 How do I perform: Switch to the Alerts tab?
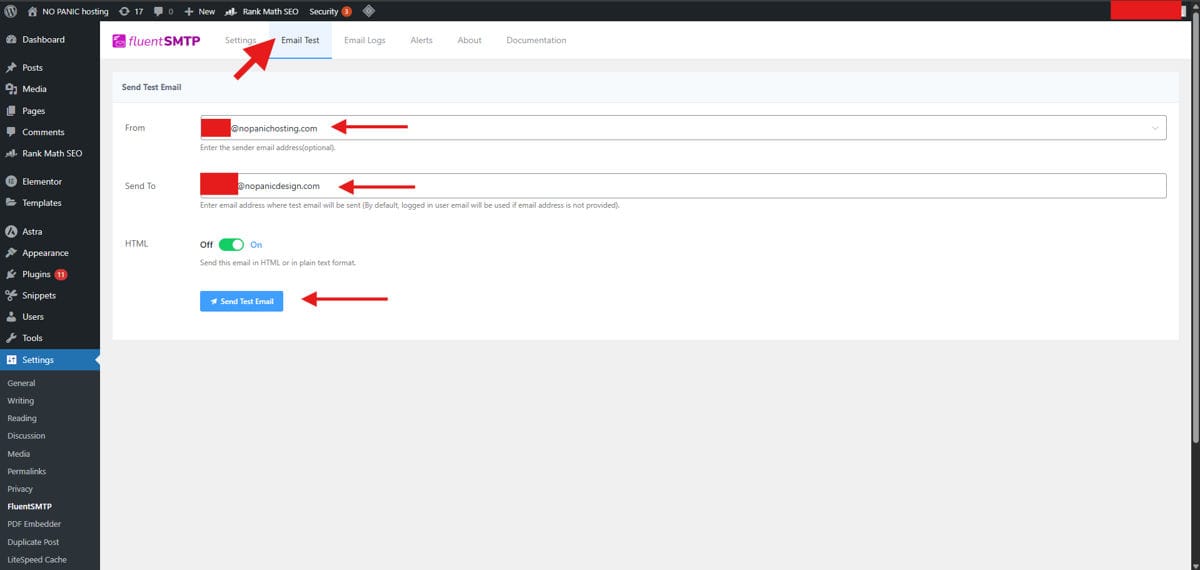(x=421, y=40)
